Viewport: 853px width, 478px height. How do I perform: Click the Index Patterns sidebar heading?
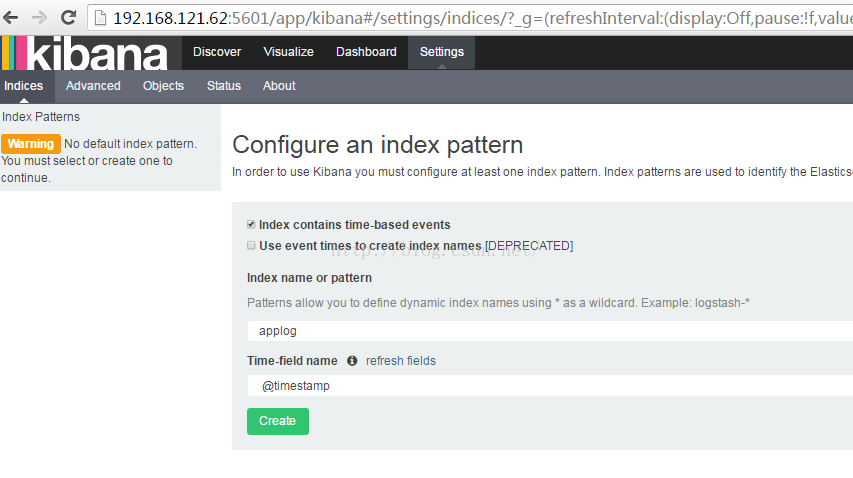[x=41, y=117]
